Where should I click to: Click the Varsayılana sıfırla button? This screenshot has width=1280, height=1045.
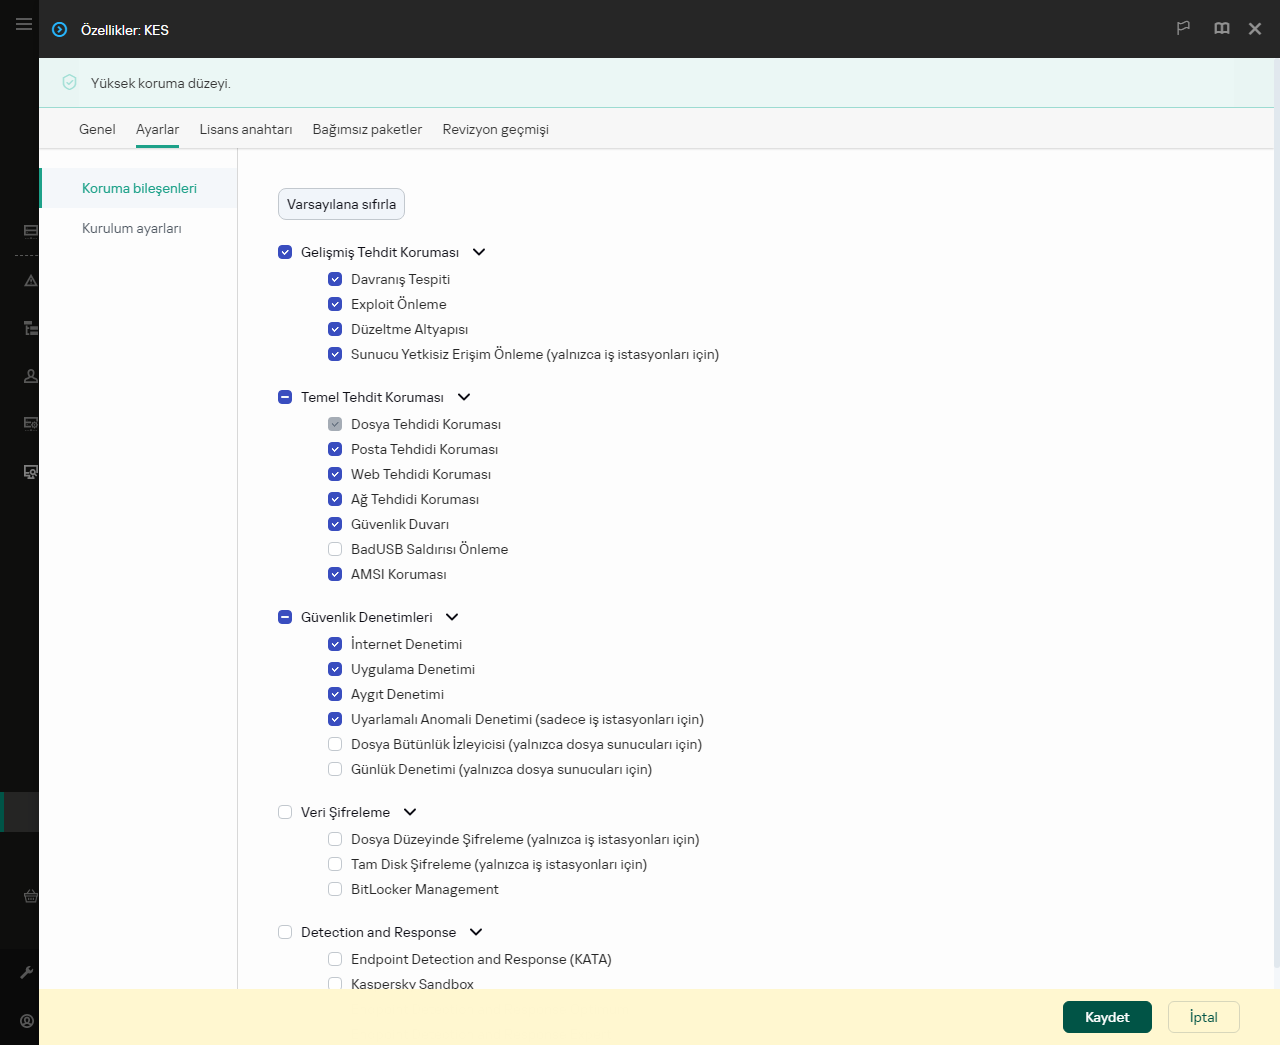coord(341,204)
